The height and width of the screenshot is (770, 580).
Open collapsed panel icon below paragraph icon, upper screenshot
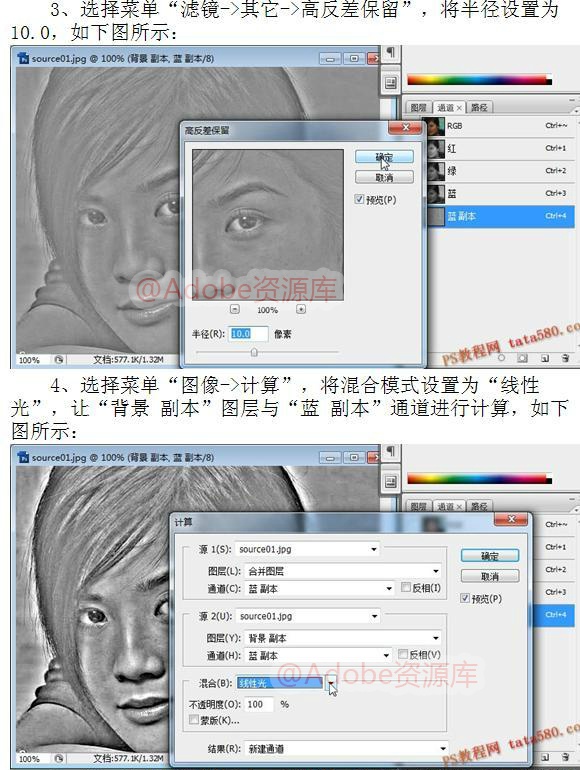391,83
